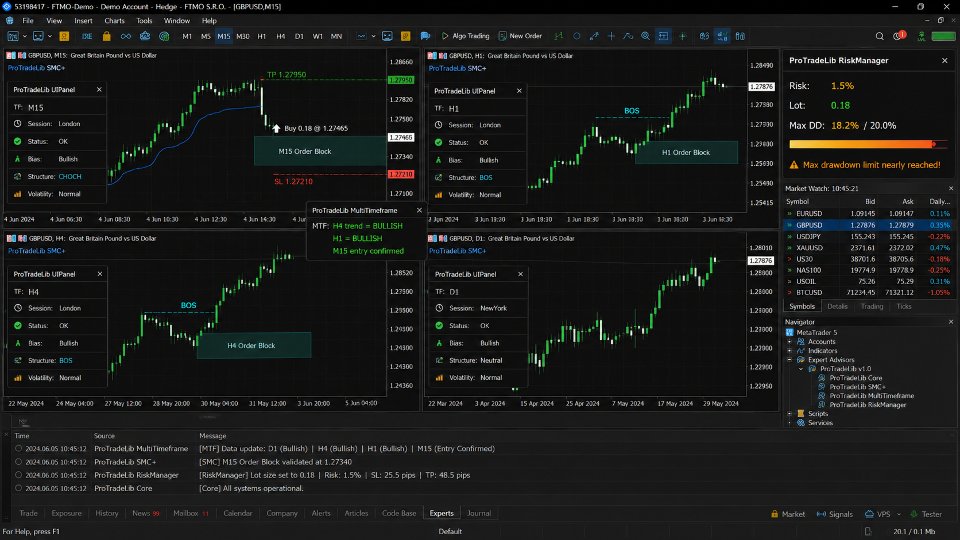The height and width of the screenshot is (540, 960).
Task: Select GBPUSD row in Market Watch
Action: (869, 225)
